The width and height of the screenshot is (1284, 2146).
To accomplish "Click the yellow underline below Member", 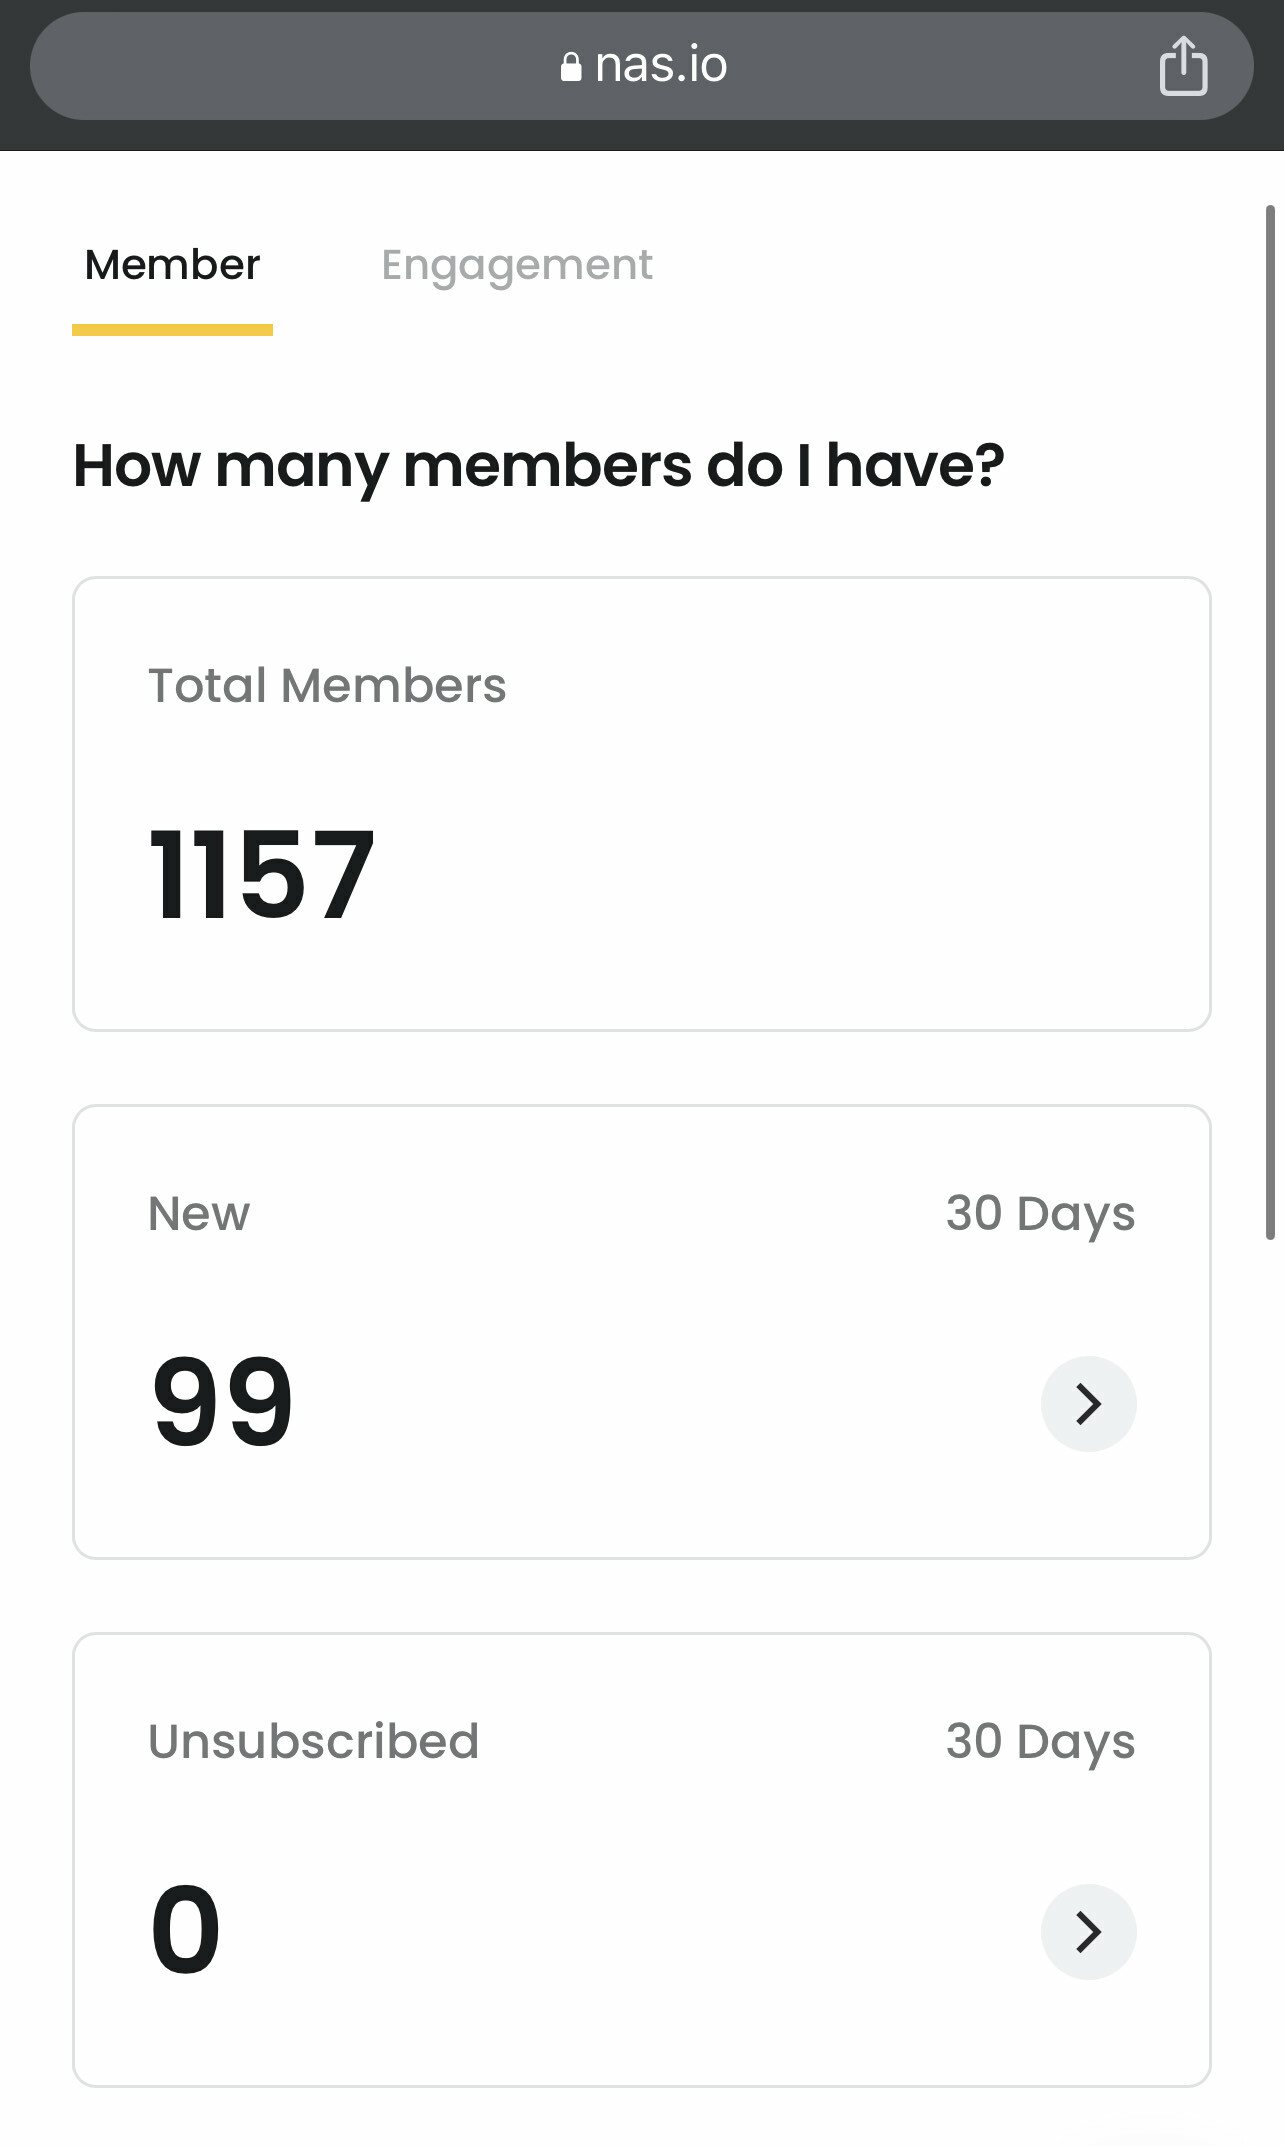I will point(172,330).
